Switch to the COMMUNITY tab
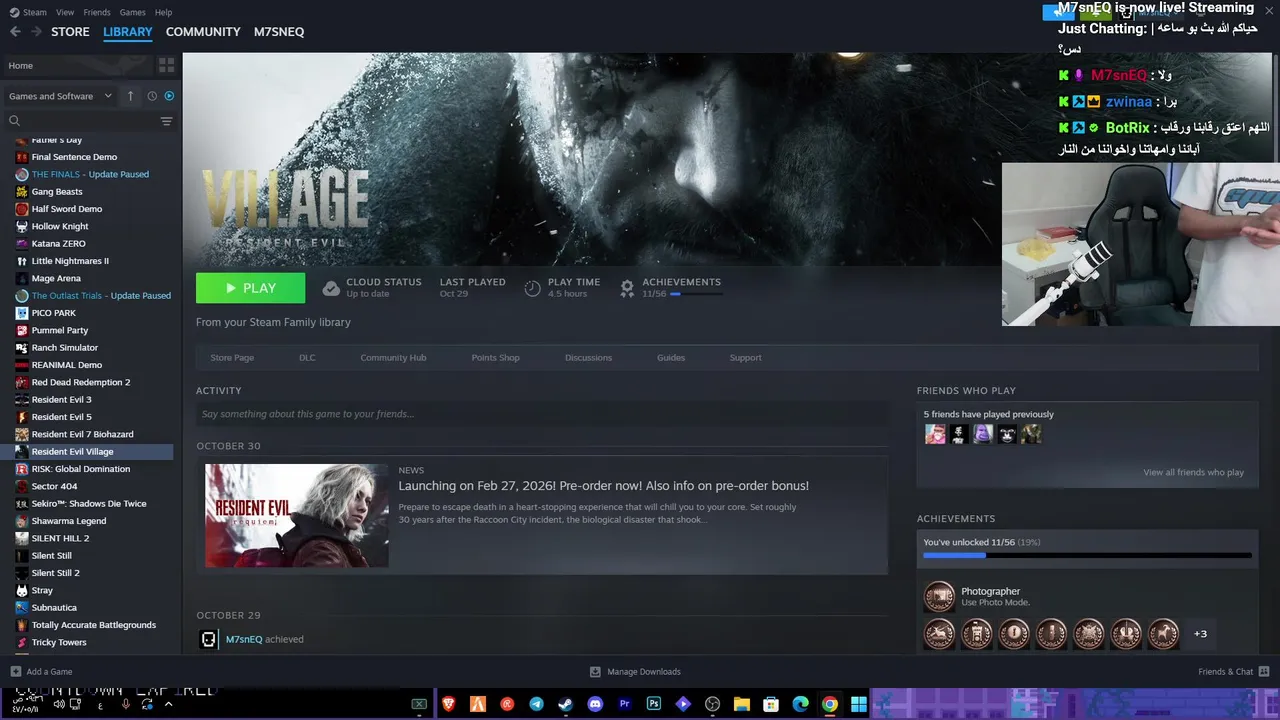Viewport: 1280px width, 720px height. click(x=203, y=32)
